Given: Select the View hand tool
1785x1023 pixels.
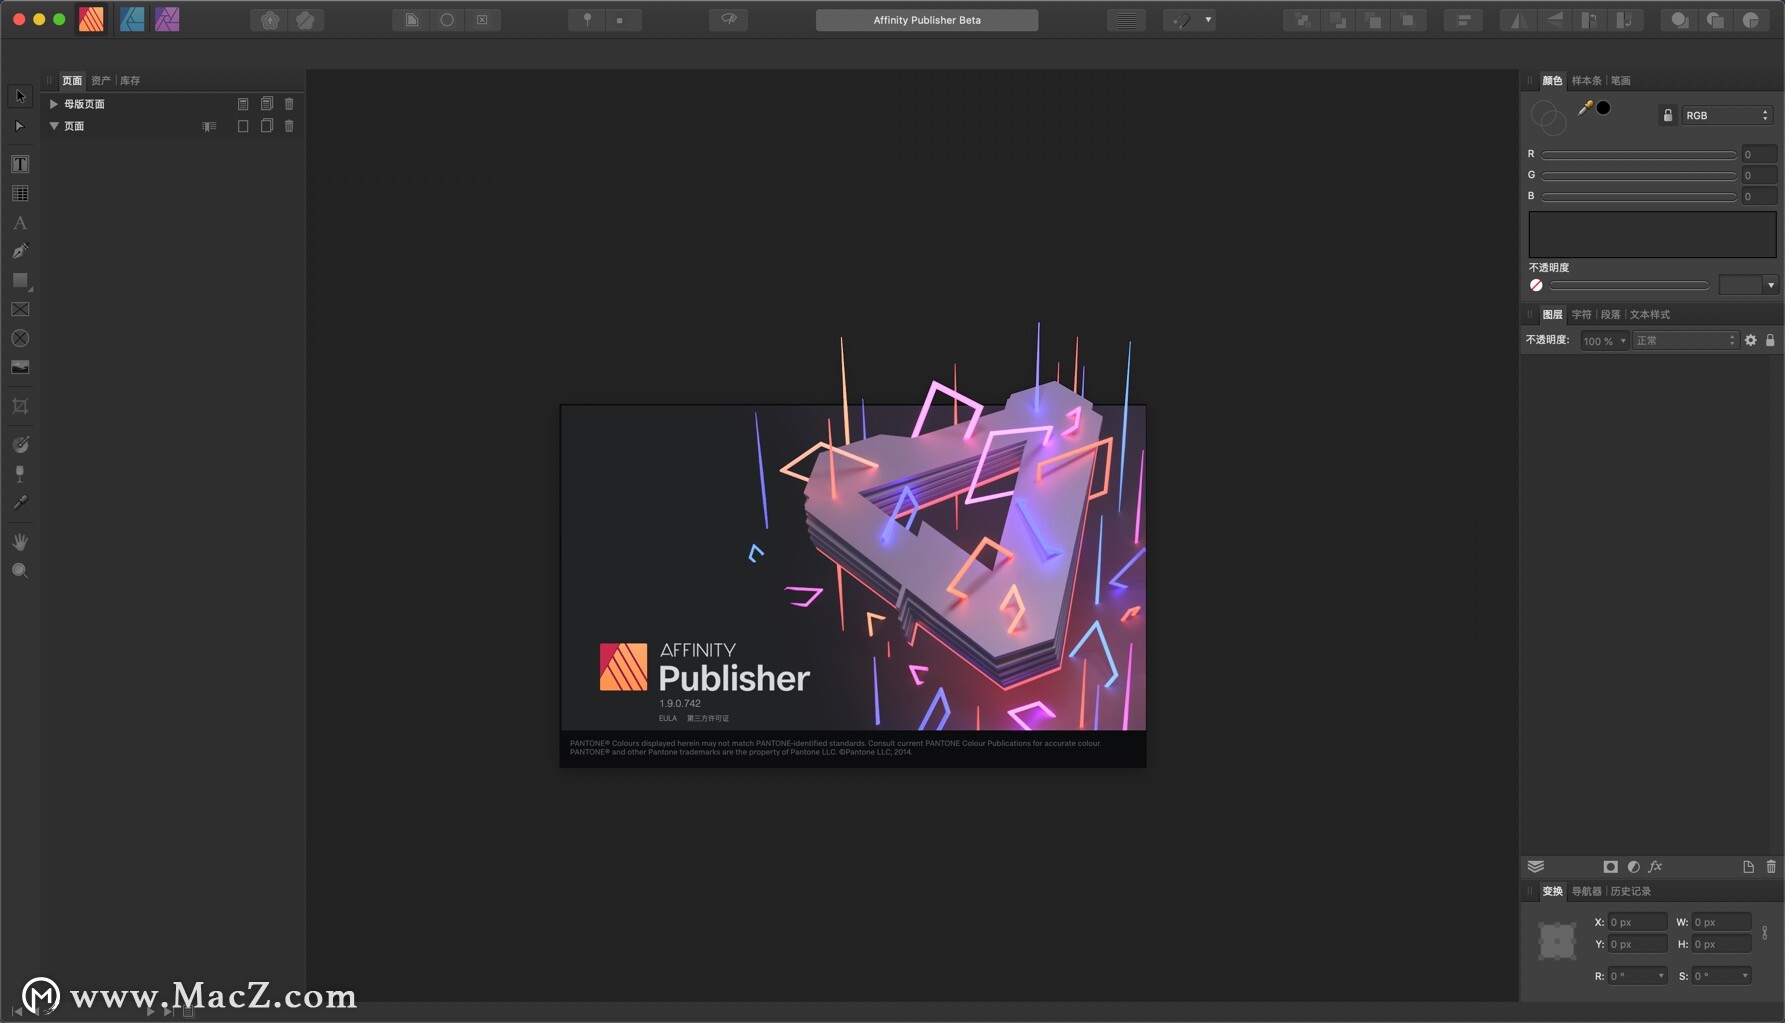Looking at the screenshot, I should click(20, 541).
